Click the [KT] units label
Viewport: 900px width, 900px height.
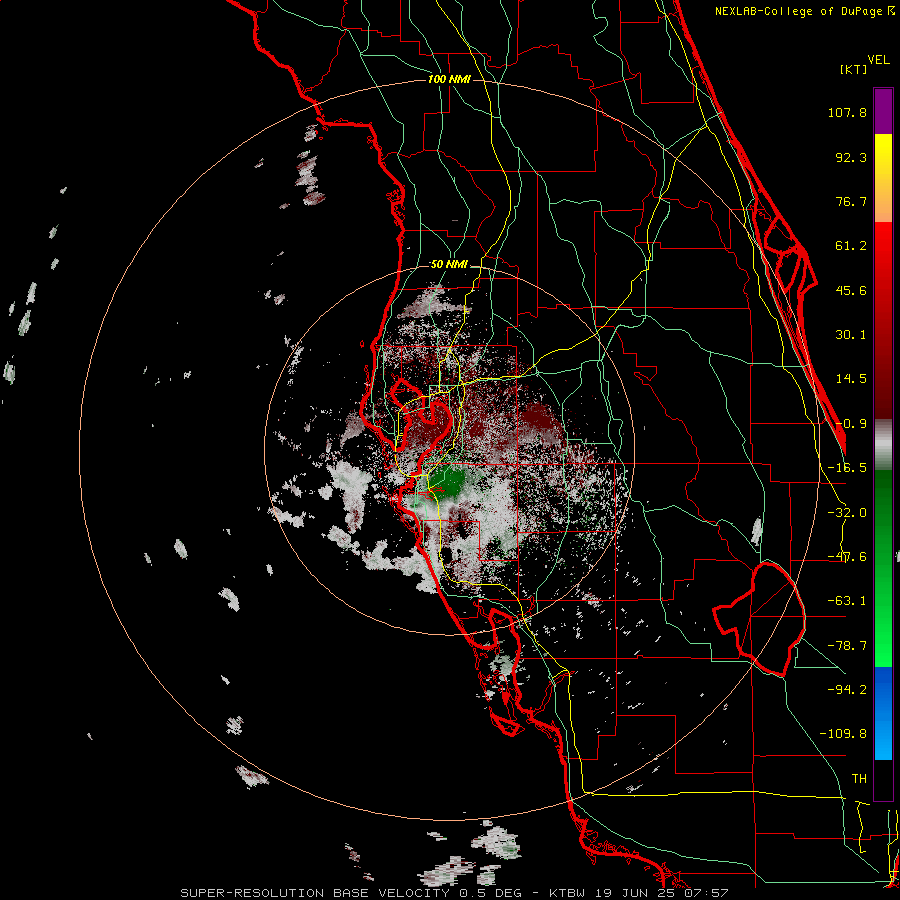click(854, 69)
